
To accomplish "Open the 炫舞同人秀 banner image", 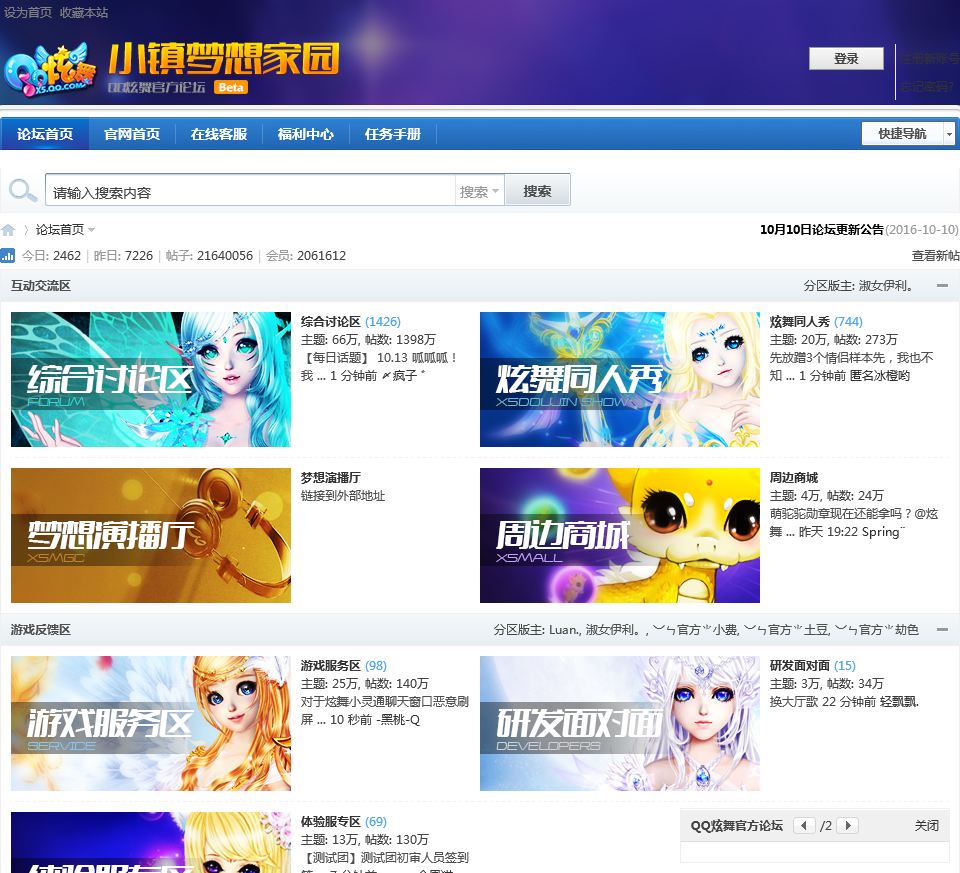I will (620, 380).
